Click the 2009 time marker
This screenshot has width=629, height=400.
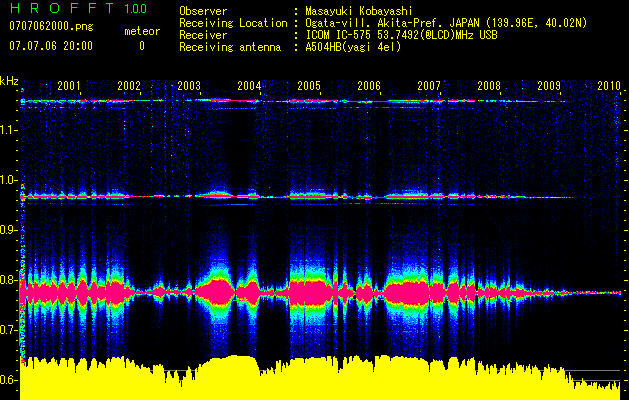coord(549,85)
